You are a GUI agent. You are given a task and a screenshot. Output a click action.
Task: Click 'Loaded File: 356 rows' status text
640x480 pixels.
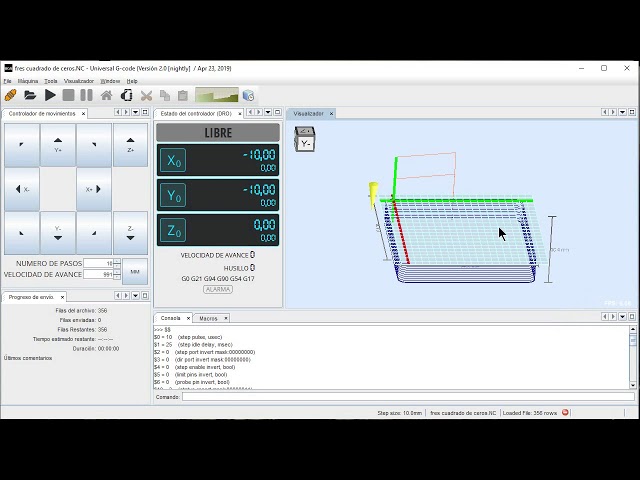pos(530,413)
